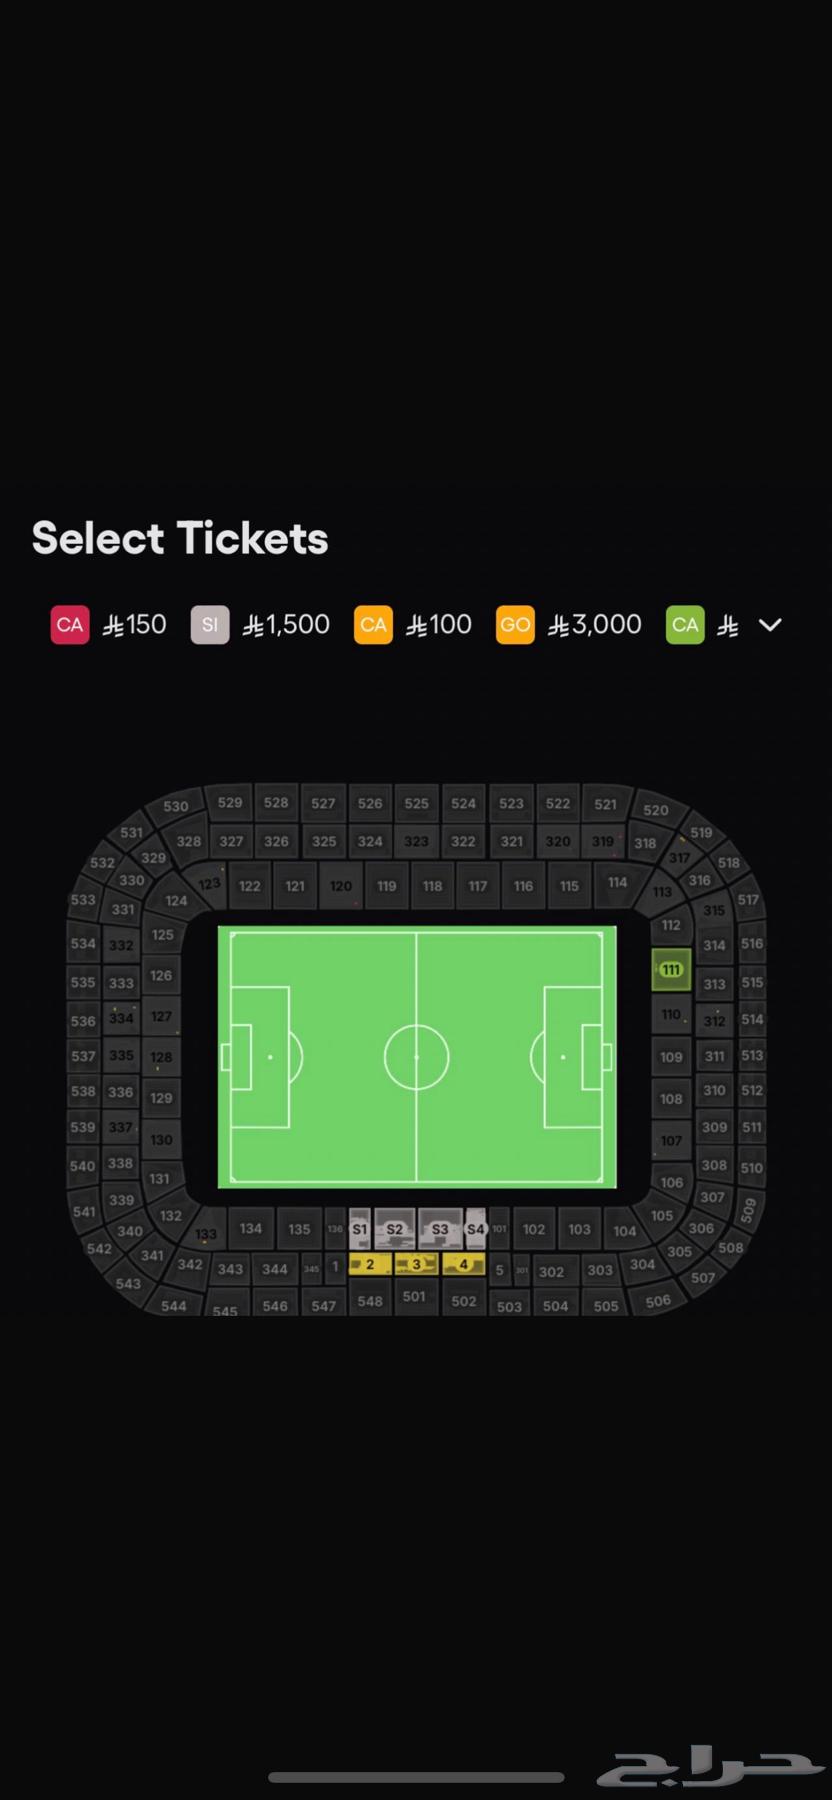Viewport: 832px width, 1800px height.
Task: Expand the ticket price categories list
Action: tap(770, 625)
